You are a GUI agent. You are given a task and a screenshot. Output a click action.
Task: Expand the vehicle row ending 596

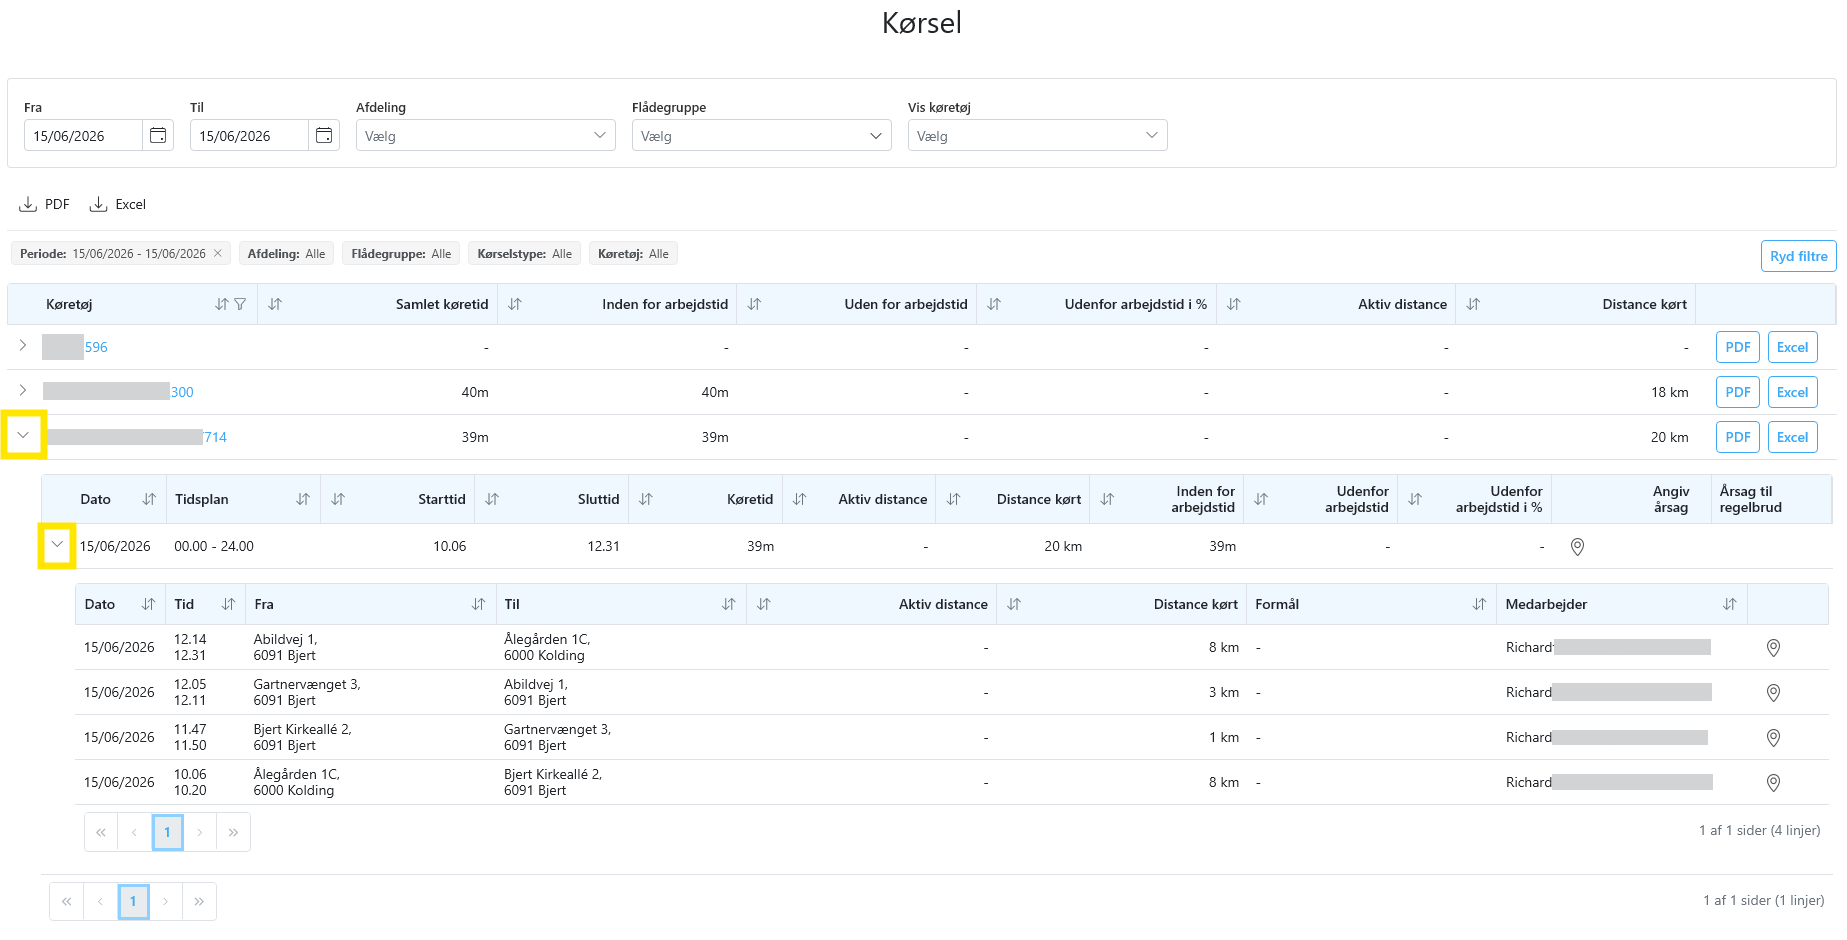(x=23, y=345)
